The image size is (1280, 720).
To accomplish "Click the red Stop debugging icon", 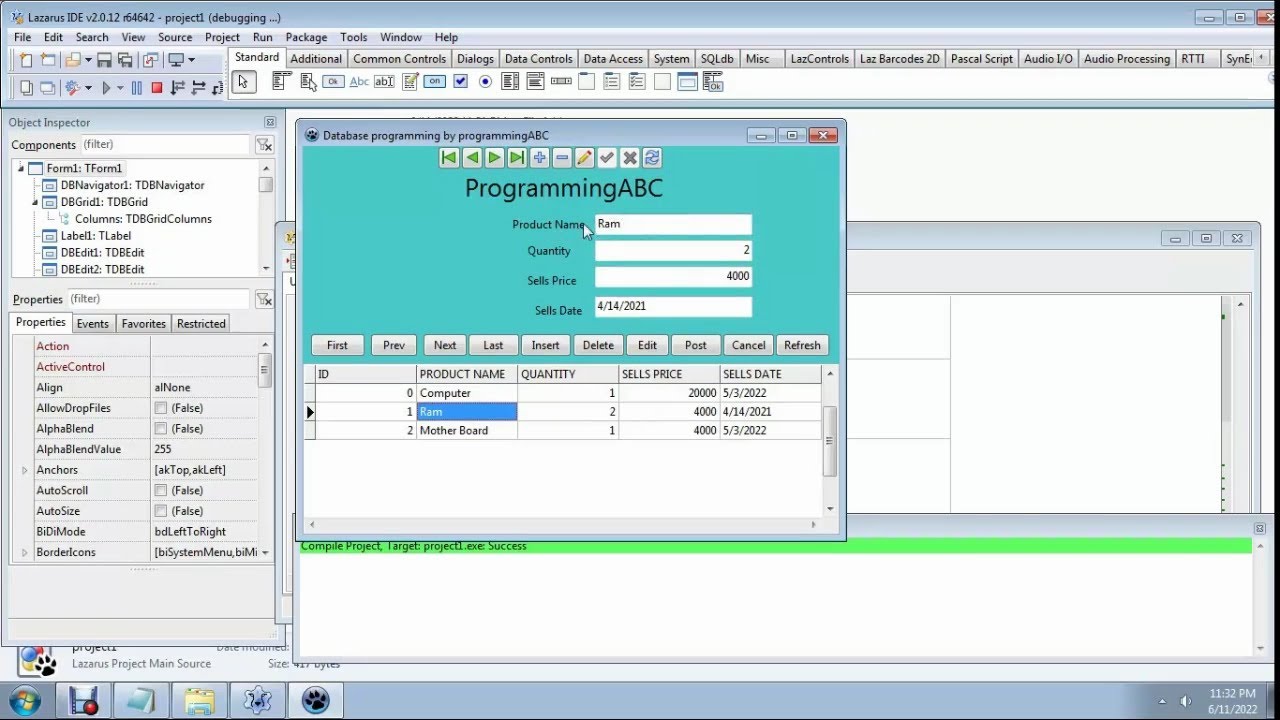I will pos(156,88).
